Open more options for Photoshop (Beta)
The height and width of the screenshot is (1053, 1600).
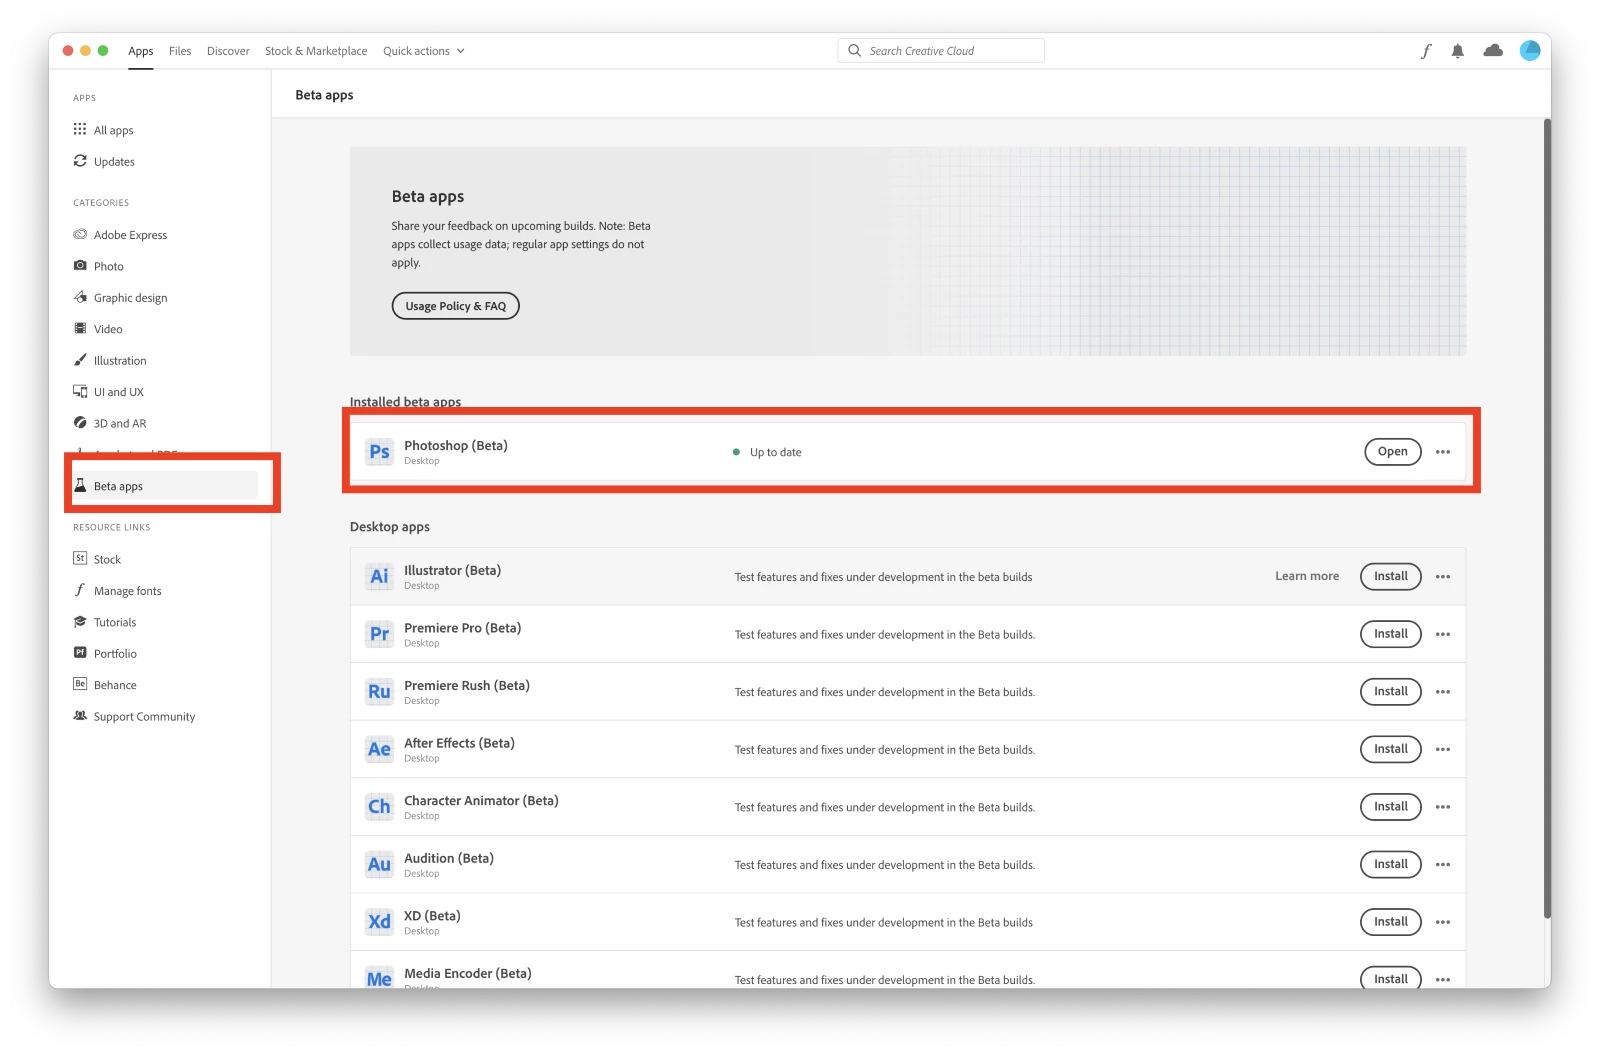coord(1443,452)
